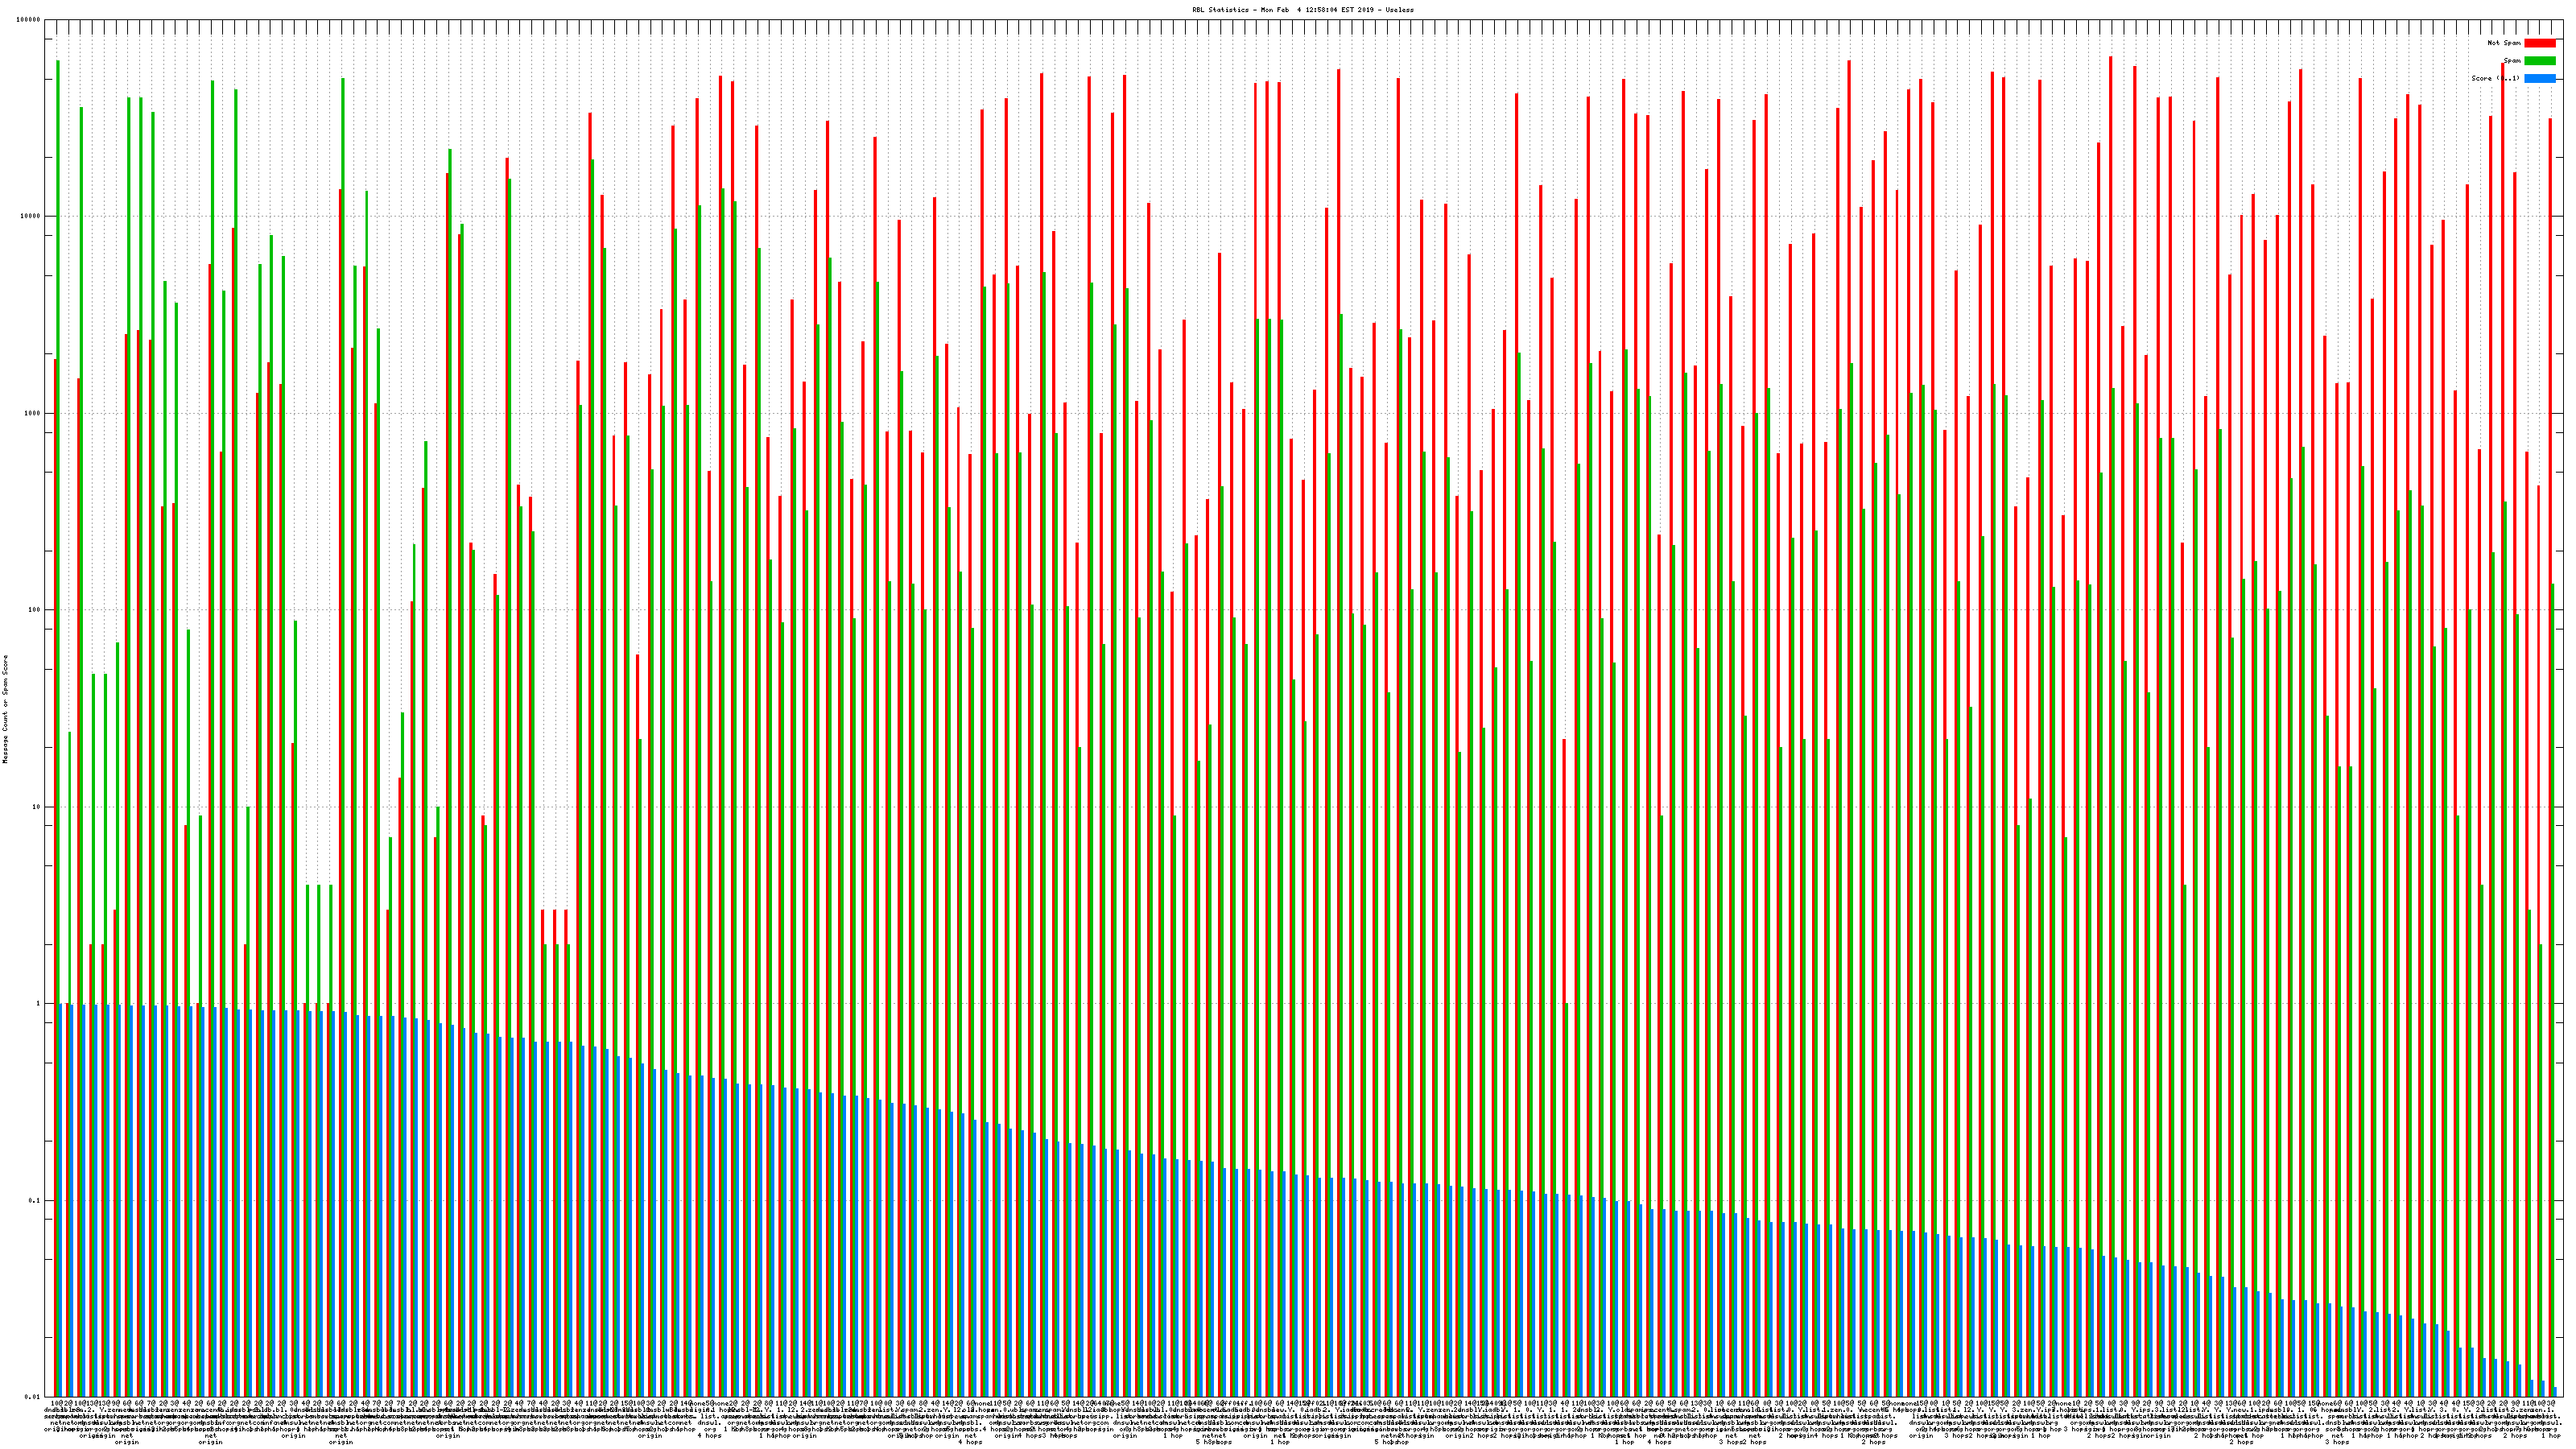This screenshot has width=2576, height=1449.
Task: Click the 10 y-axis tick label
Action: (37, 807)
